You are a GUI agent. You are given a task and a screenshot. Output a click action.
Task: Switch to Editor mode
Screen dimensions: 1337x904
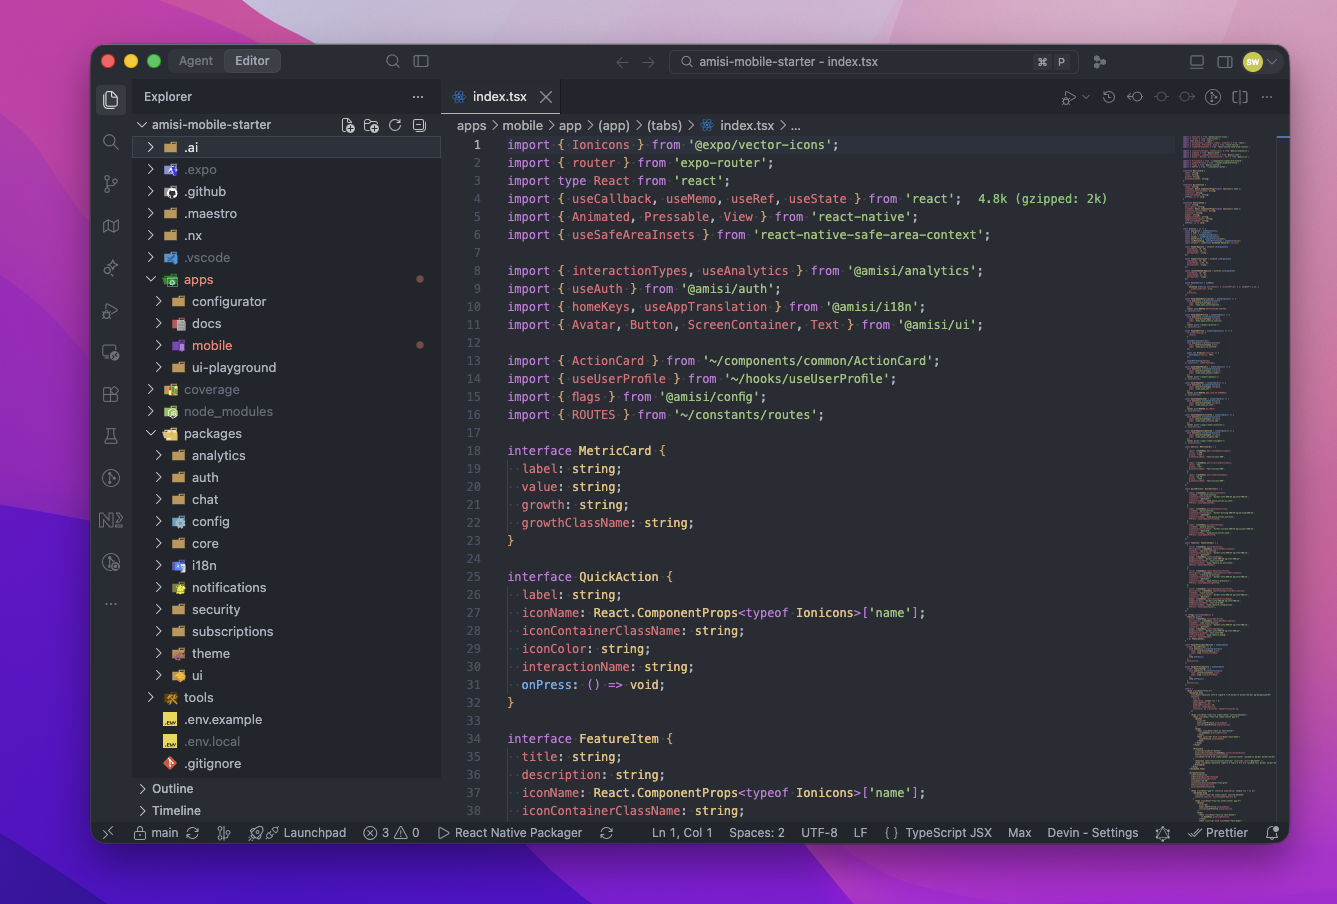pos(252,61)
